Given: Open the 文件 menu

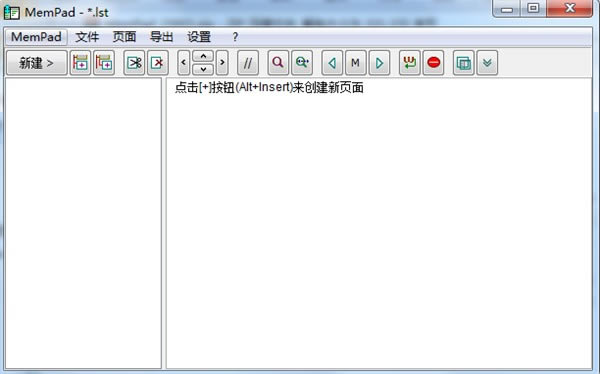Looking at the screenshot, I should 87,37.
